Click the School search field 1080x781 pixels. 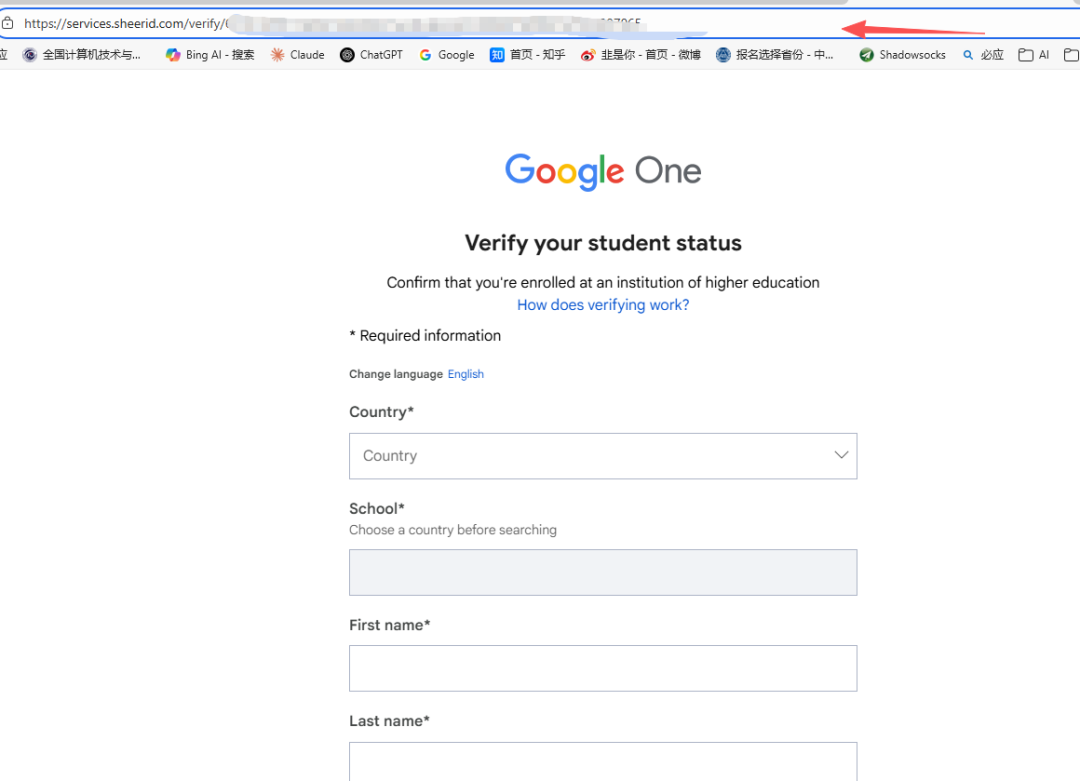(x=602, y=572)
